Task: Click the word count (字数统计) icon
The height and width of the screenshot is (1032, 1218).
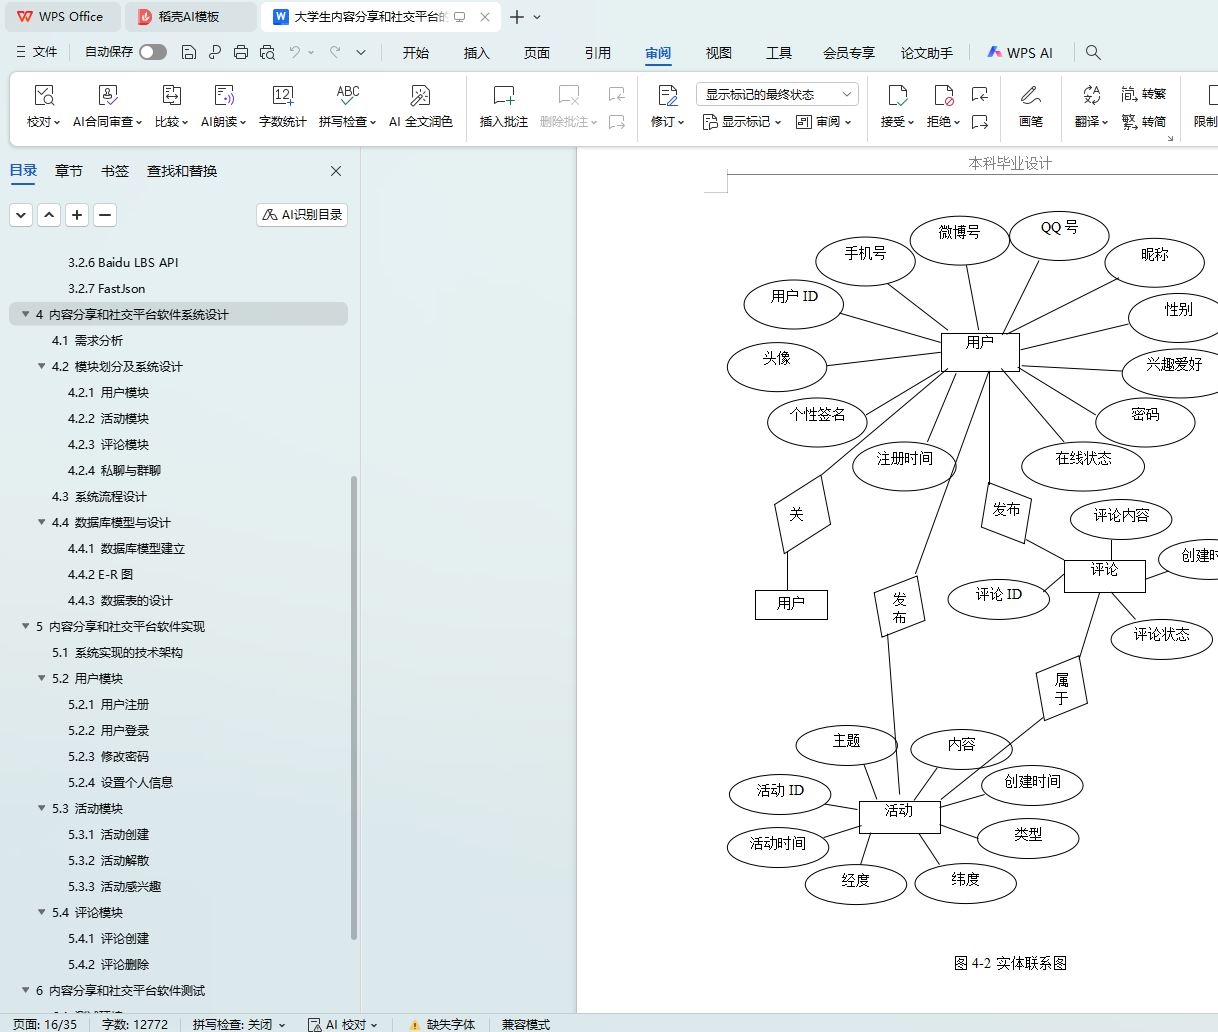Action: click(282, 96)
